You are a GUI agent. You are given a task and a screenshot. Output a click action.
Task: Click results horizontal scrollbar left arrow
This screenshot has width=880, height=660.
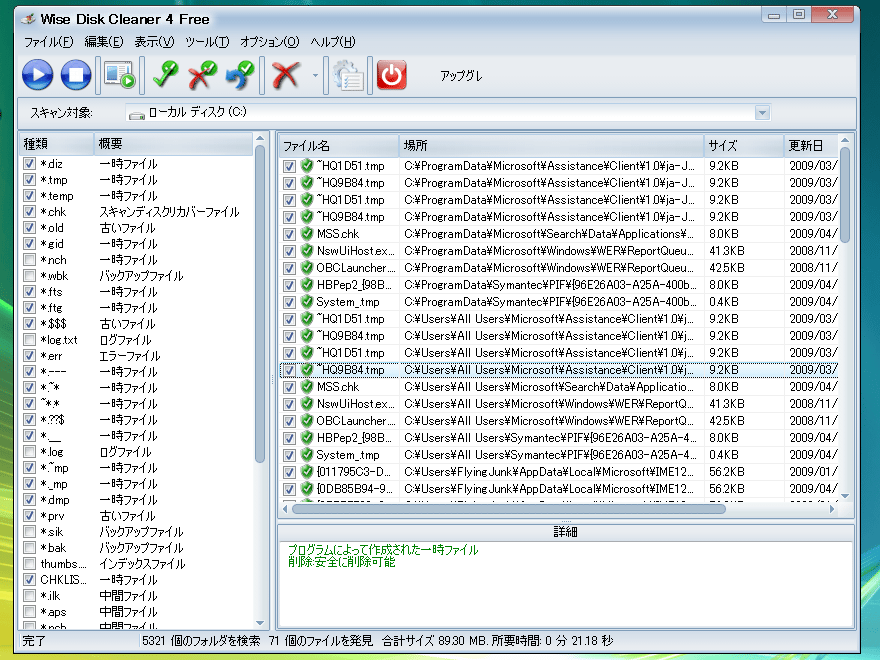pos(285,509)
